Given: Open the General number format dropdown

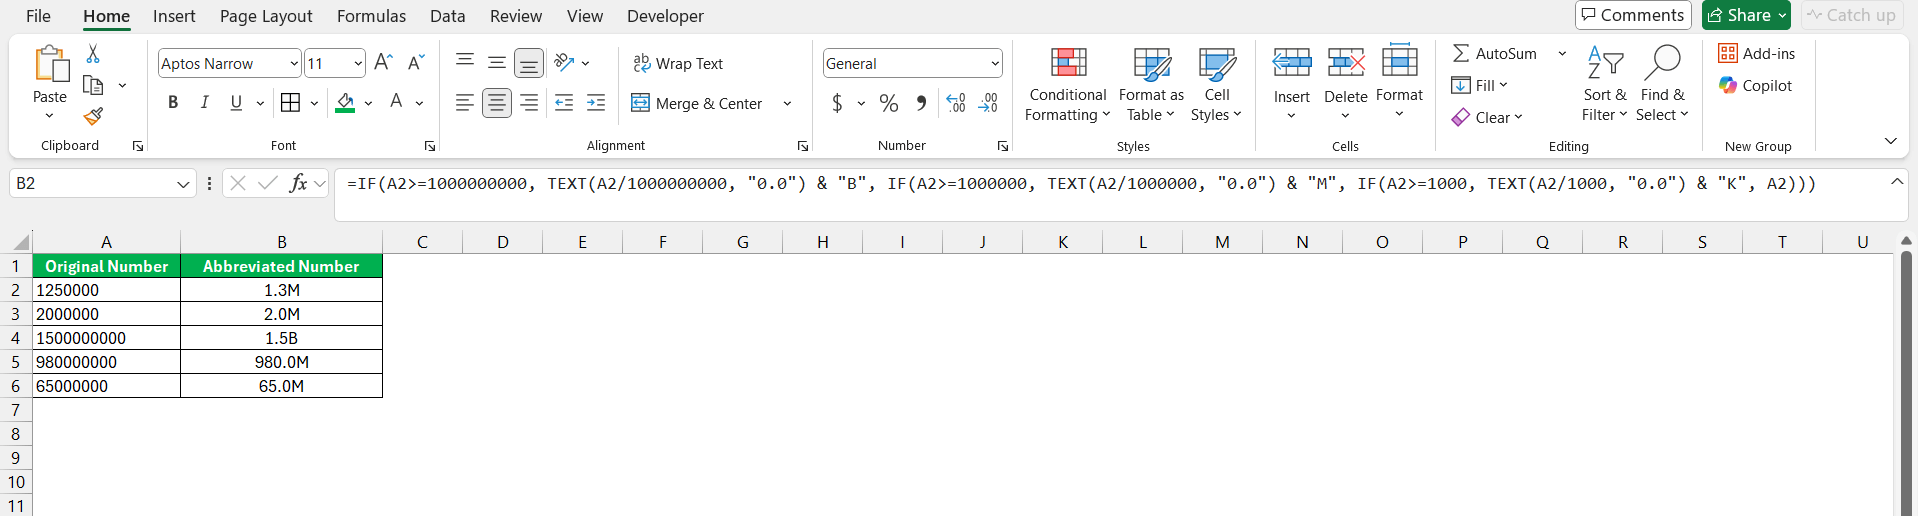Looking at the screenshot, I should pyautogui.click(x=995, y=63).
